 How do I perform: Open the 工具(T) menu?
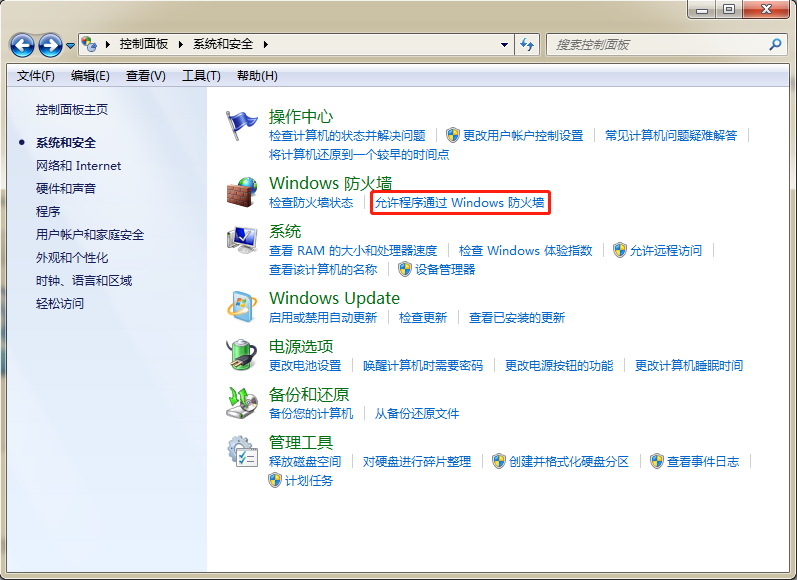(x=201, y=76)
